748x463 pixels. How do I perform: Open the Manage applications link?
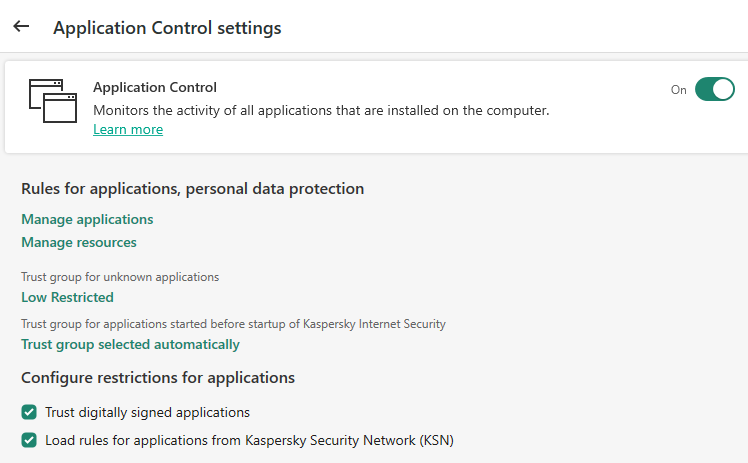[x=87, y=219]
